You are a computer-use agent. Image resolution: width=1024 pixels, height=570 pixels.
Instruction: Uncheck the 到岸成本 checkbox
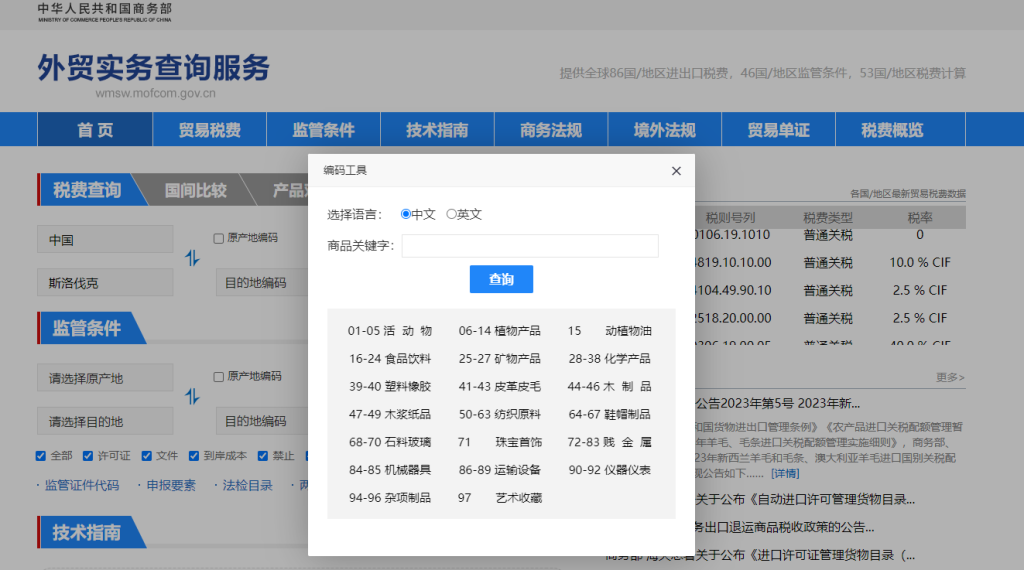click(x=194, y=456)
